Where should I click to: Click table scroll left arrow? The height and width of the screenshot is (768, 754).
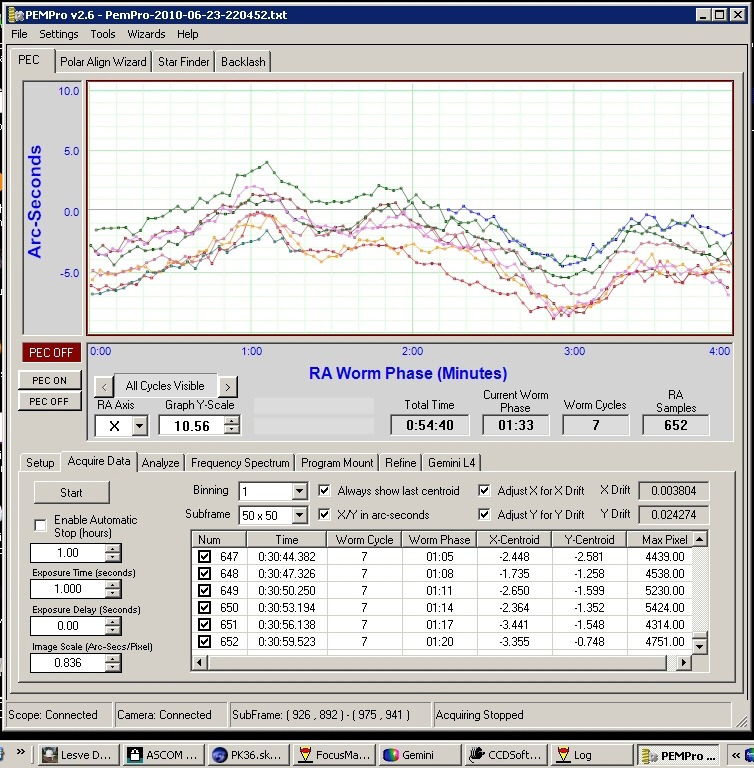199,663
